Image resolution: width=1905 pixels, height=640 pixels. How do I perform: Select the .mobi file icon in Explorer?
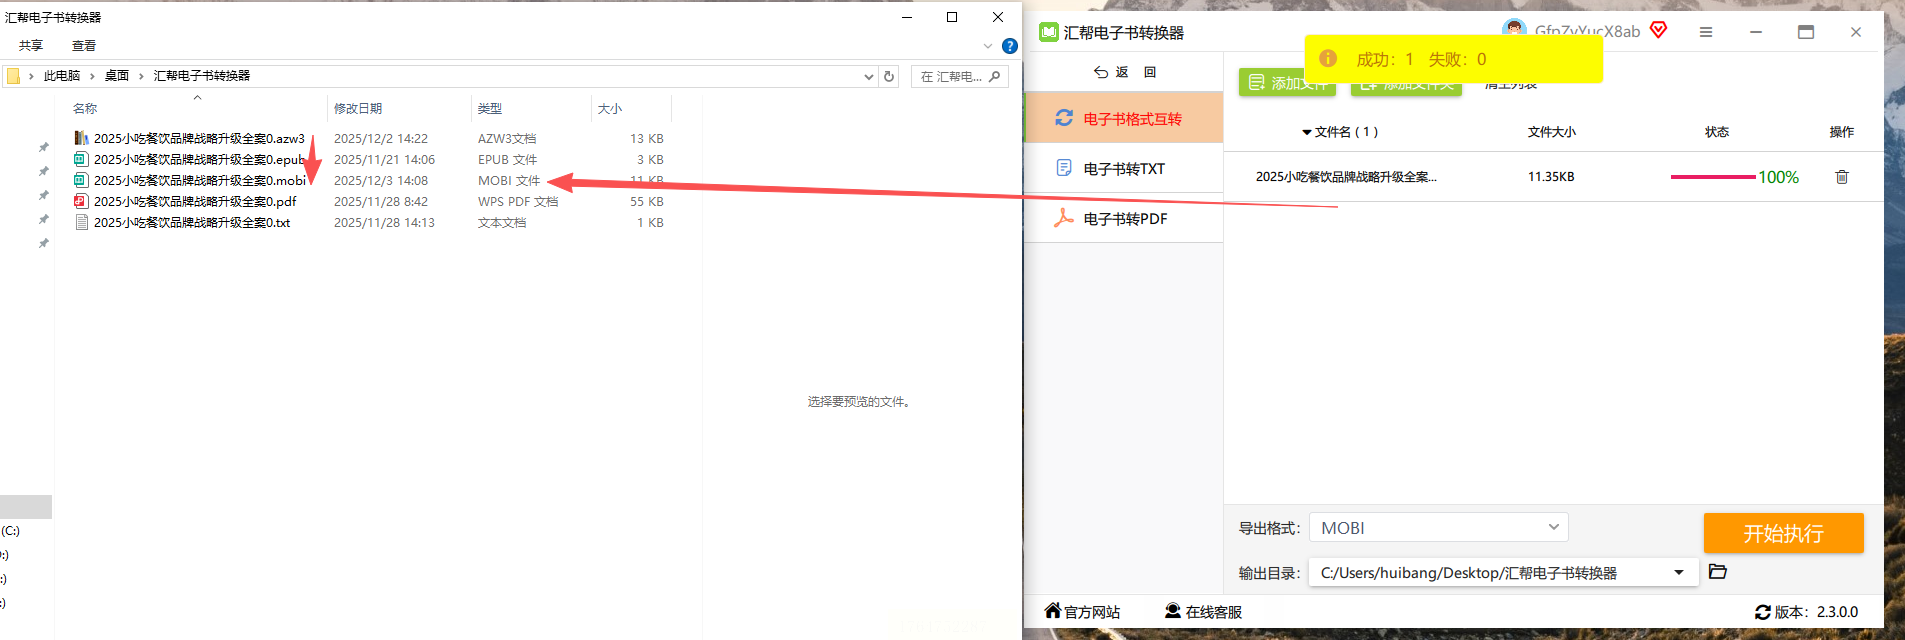81,180
